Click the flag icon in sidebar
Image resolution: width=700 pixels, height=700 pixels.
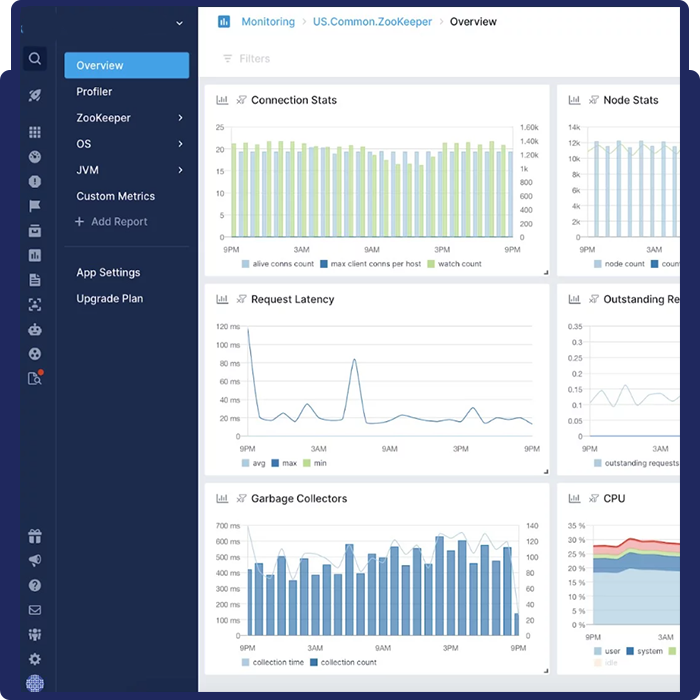35,207
